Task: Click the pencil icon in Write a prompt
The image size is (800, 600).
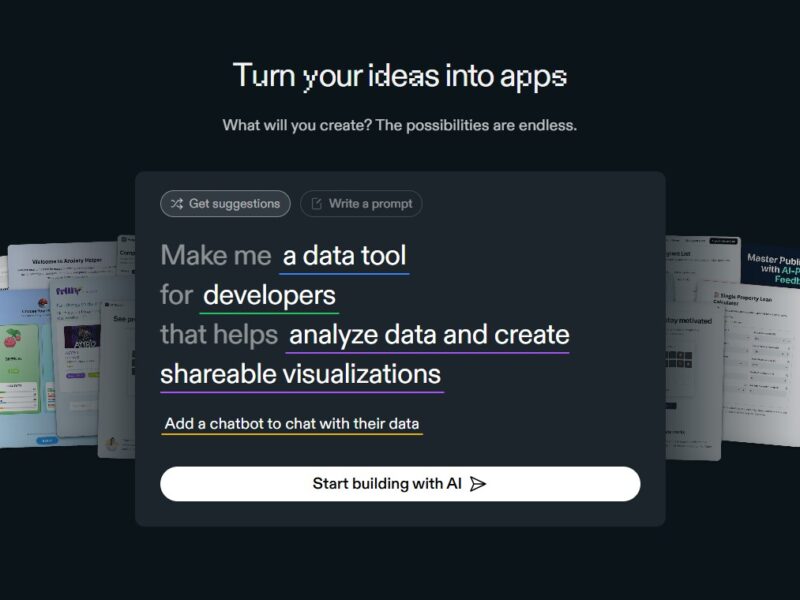Action: pyautogui.click(x=317, y=204)
